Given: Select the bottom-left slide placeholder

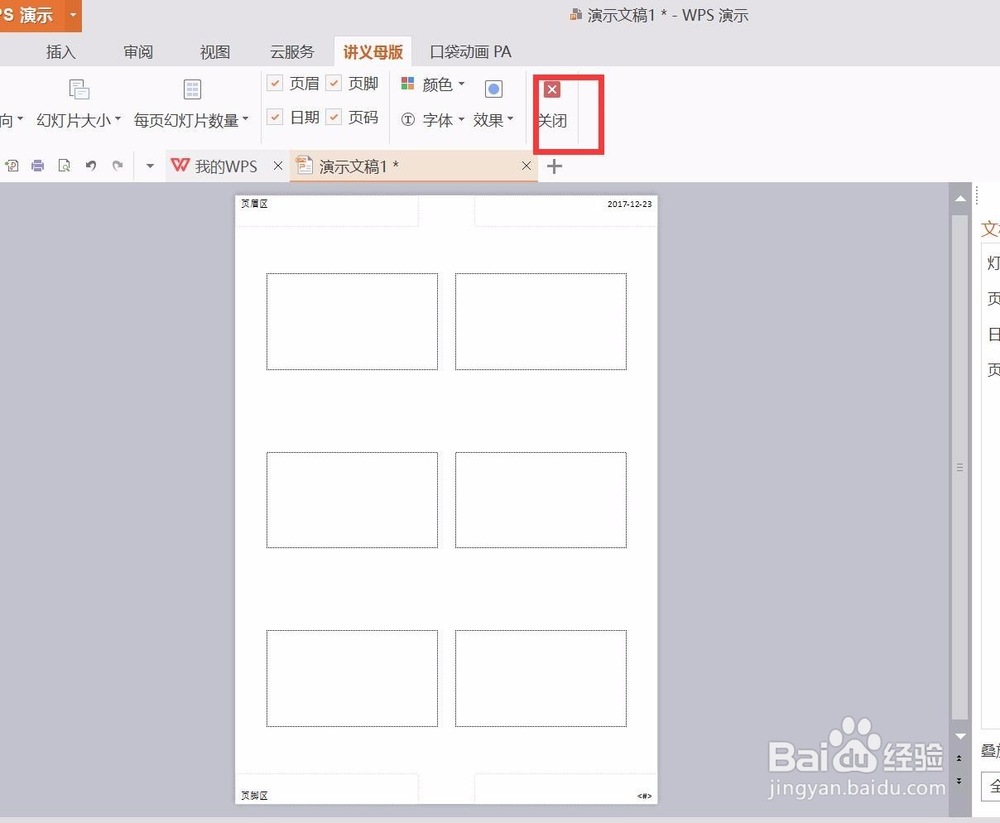Looking at the screenshot, I should tap(352, 678).
